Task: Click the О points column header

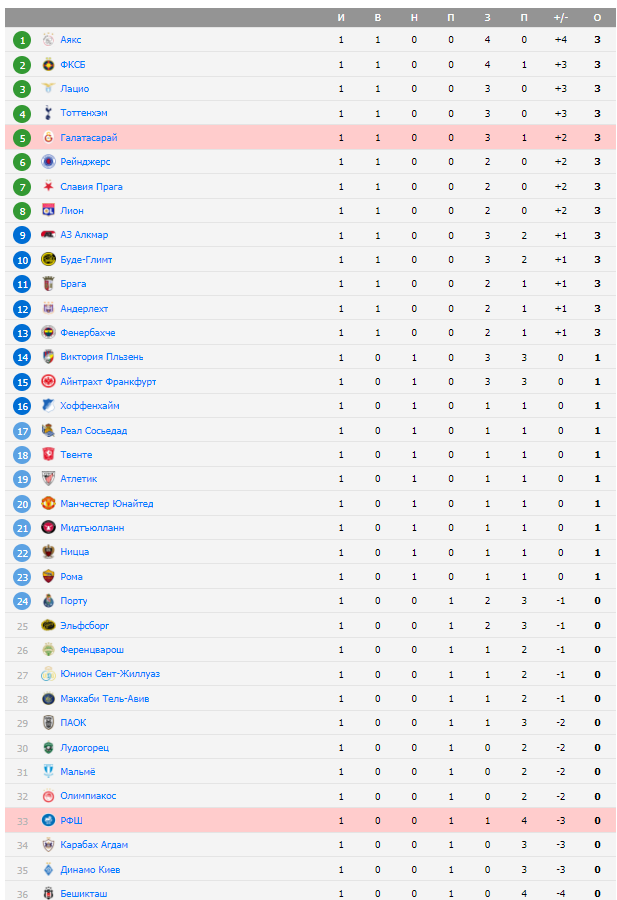Action: point(597,18)
